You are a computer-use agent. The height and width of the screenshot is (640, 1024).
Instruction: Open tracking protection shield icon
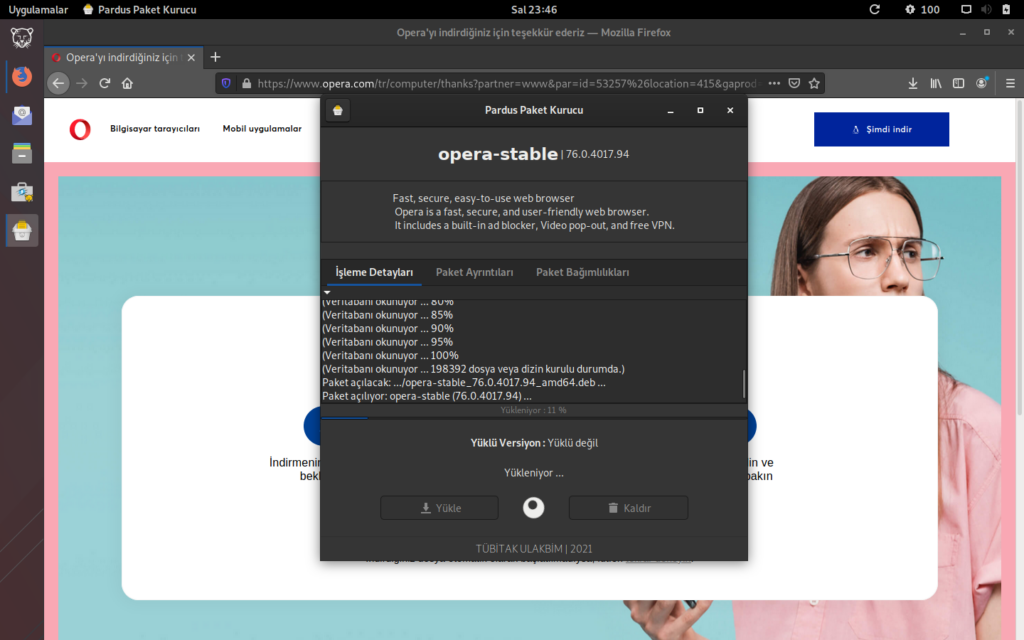click(x=226, y=84)
